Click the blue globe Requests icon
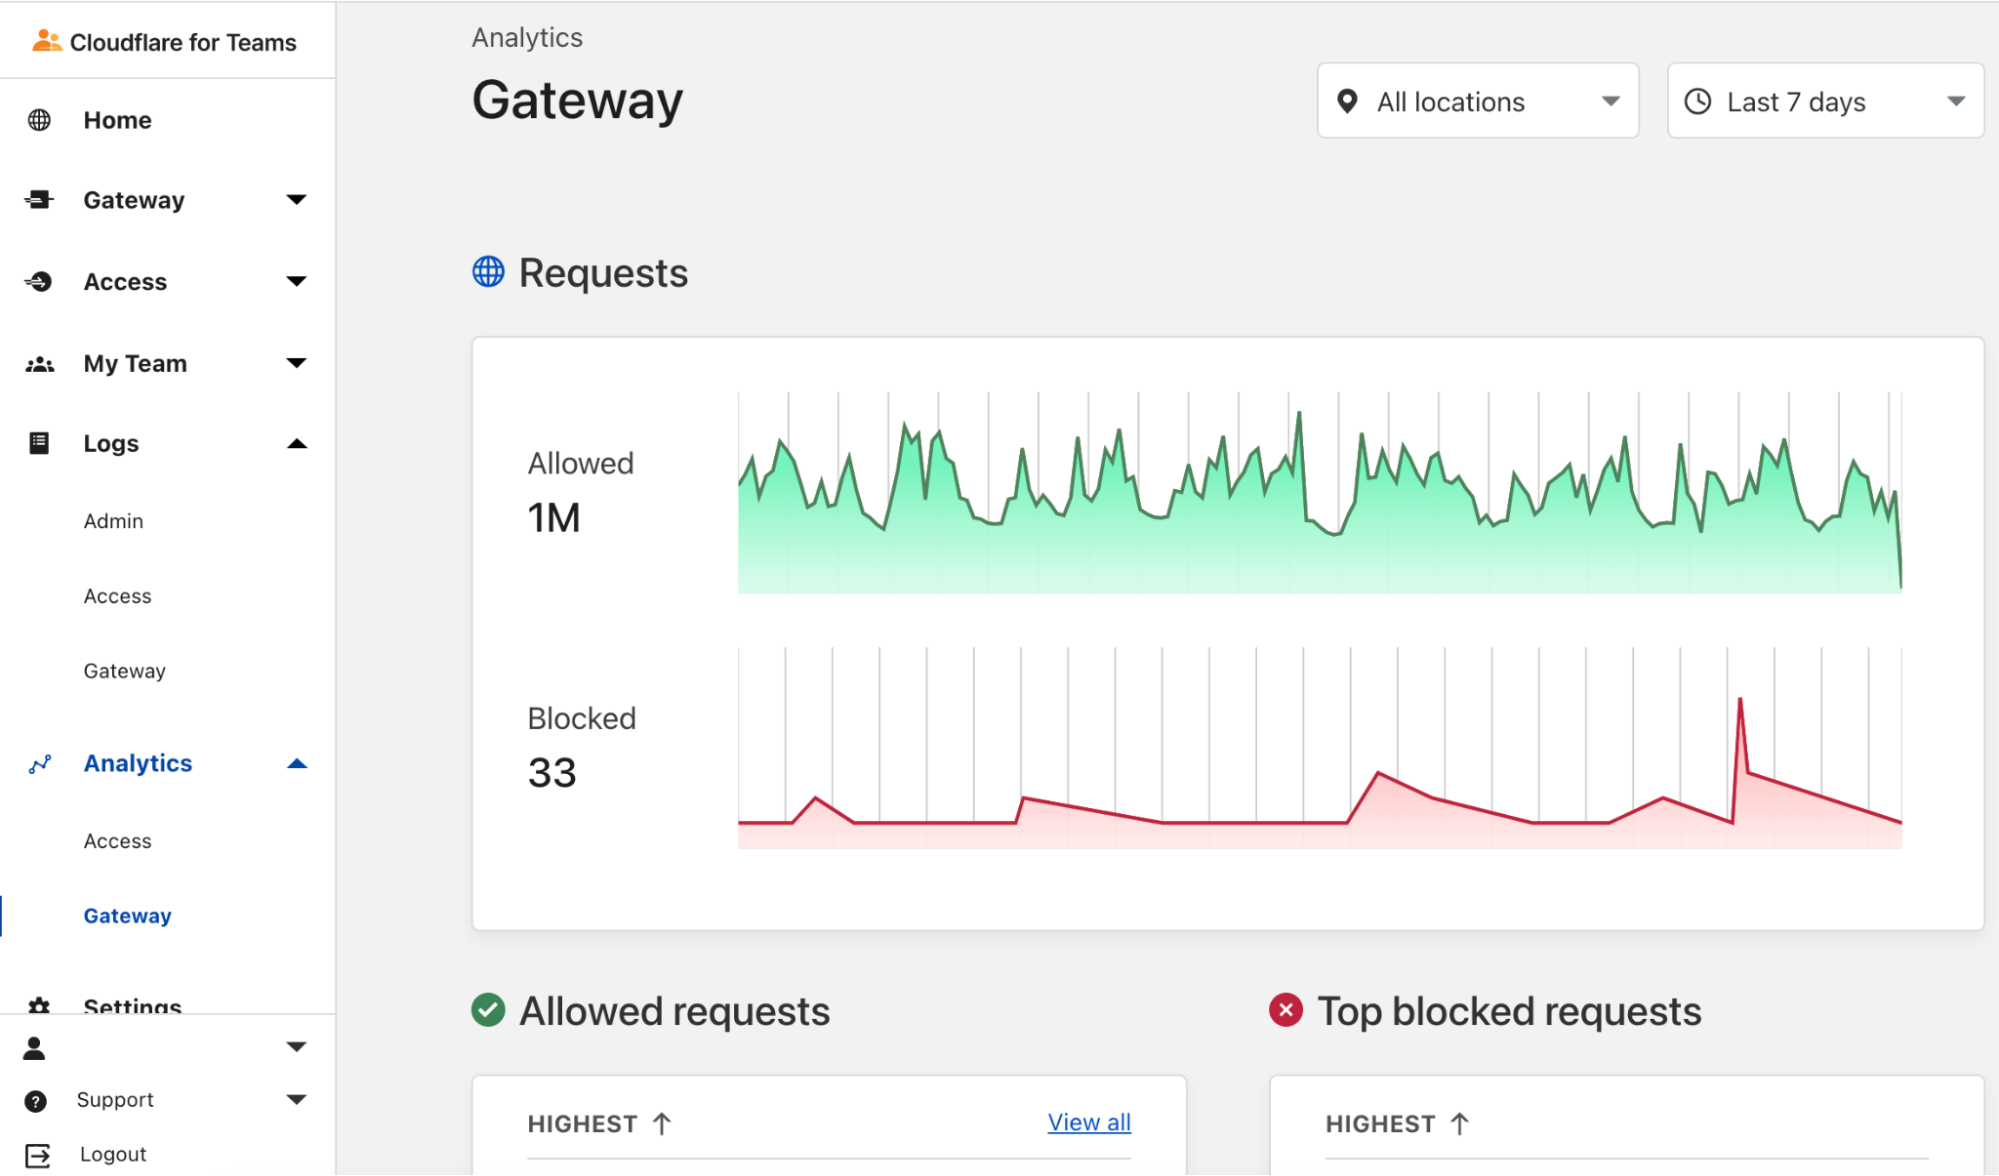Viewport: 1999px width, 1176px height. (488, 271)
